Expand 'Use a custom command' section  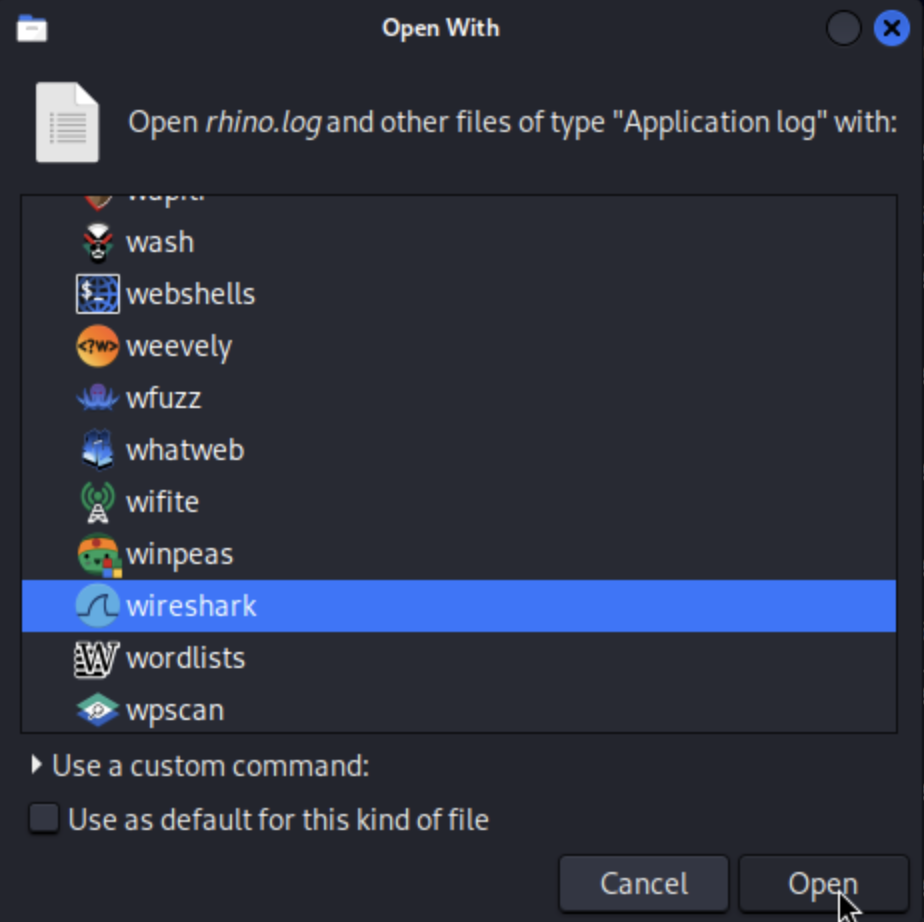[x=37, y=766]
